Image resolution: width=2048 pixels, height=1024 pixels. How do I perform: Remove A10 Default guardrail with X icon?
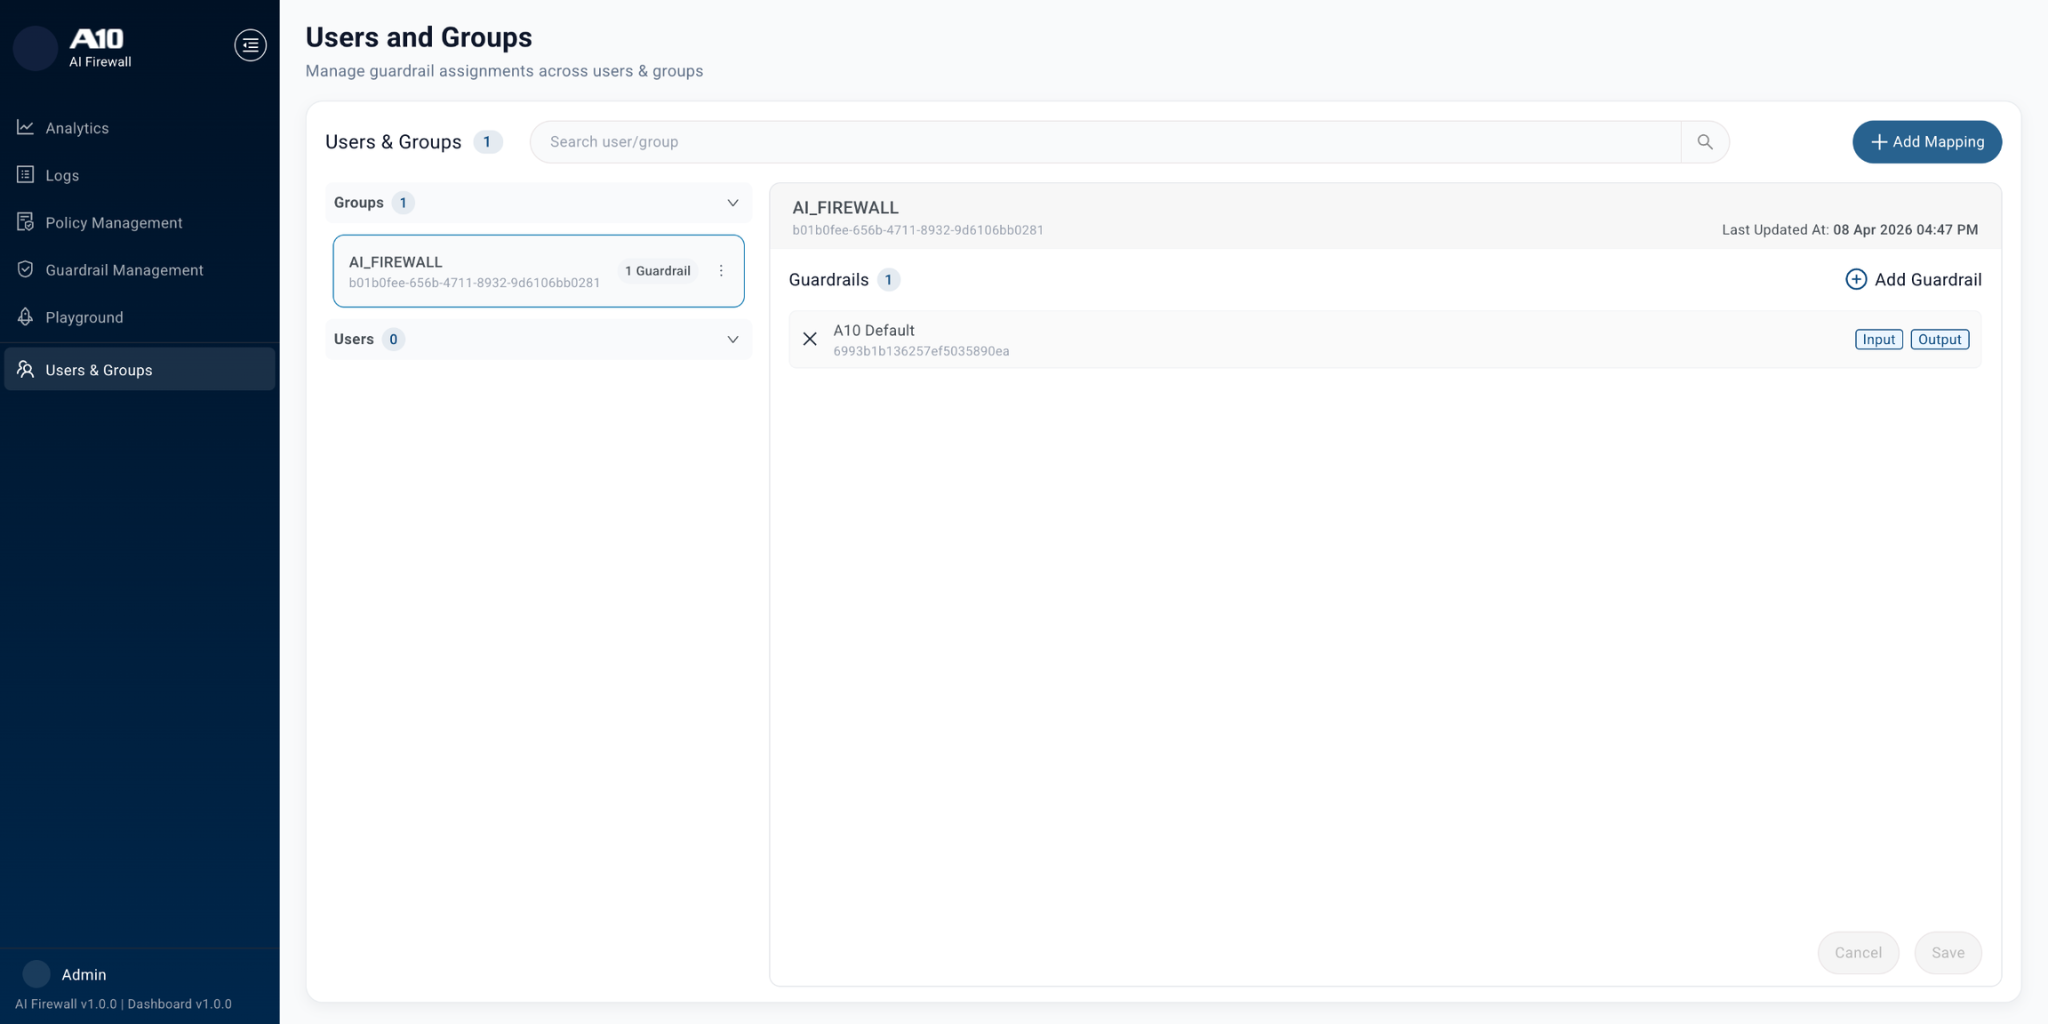coord(810,339)
